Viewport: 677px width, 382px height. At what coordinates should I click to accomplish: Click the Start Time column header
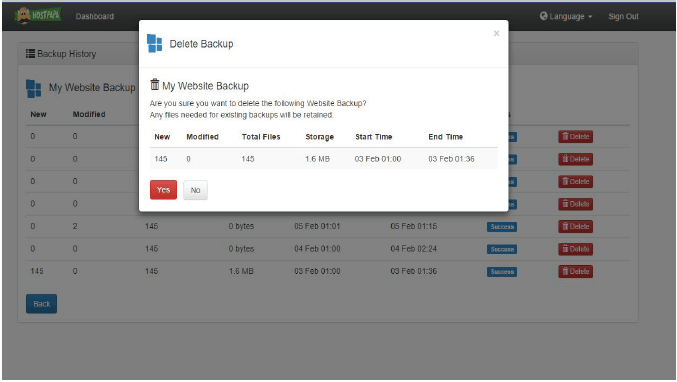[373, 137]
